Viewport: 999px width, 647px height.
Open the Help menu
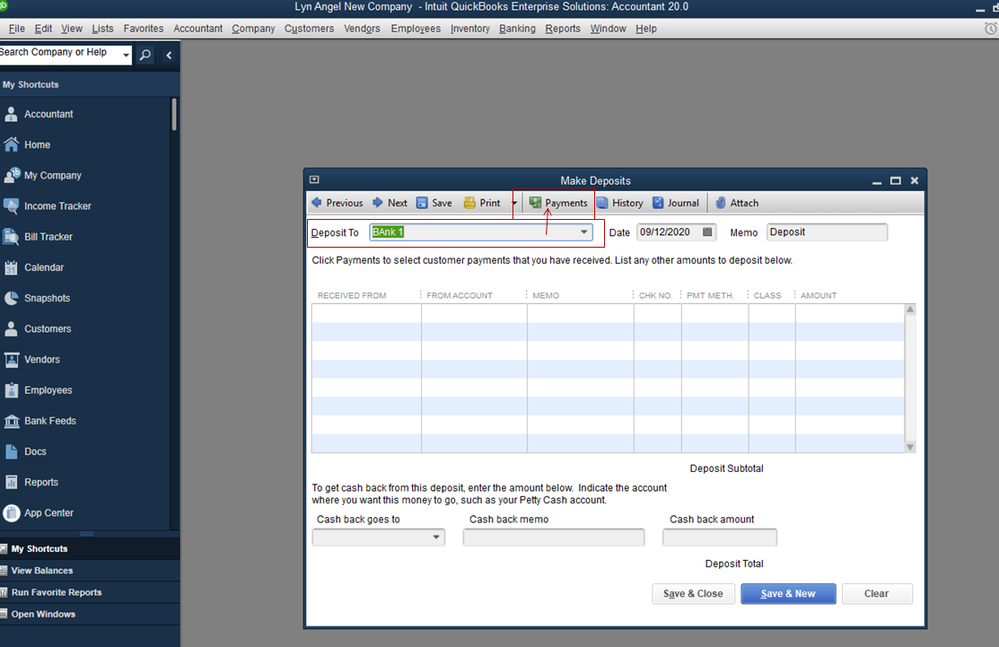(646, 29)
